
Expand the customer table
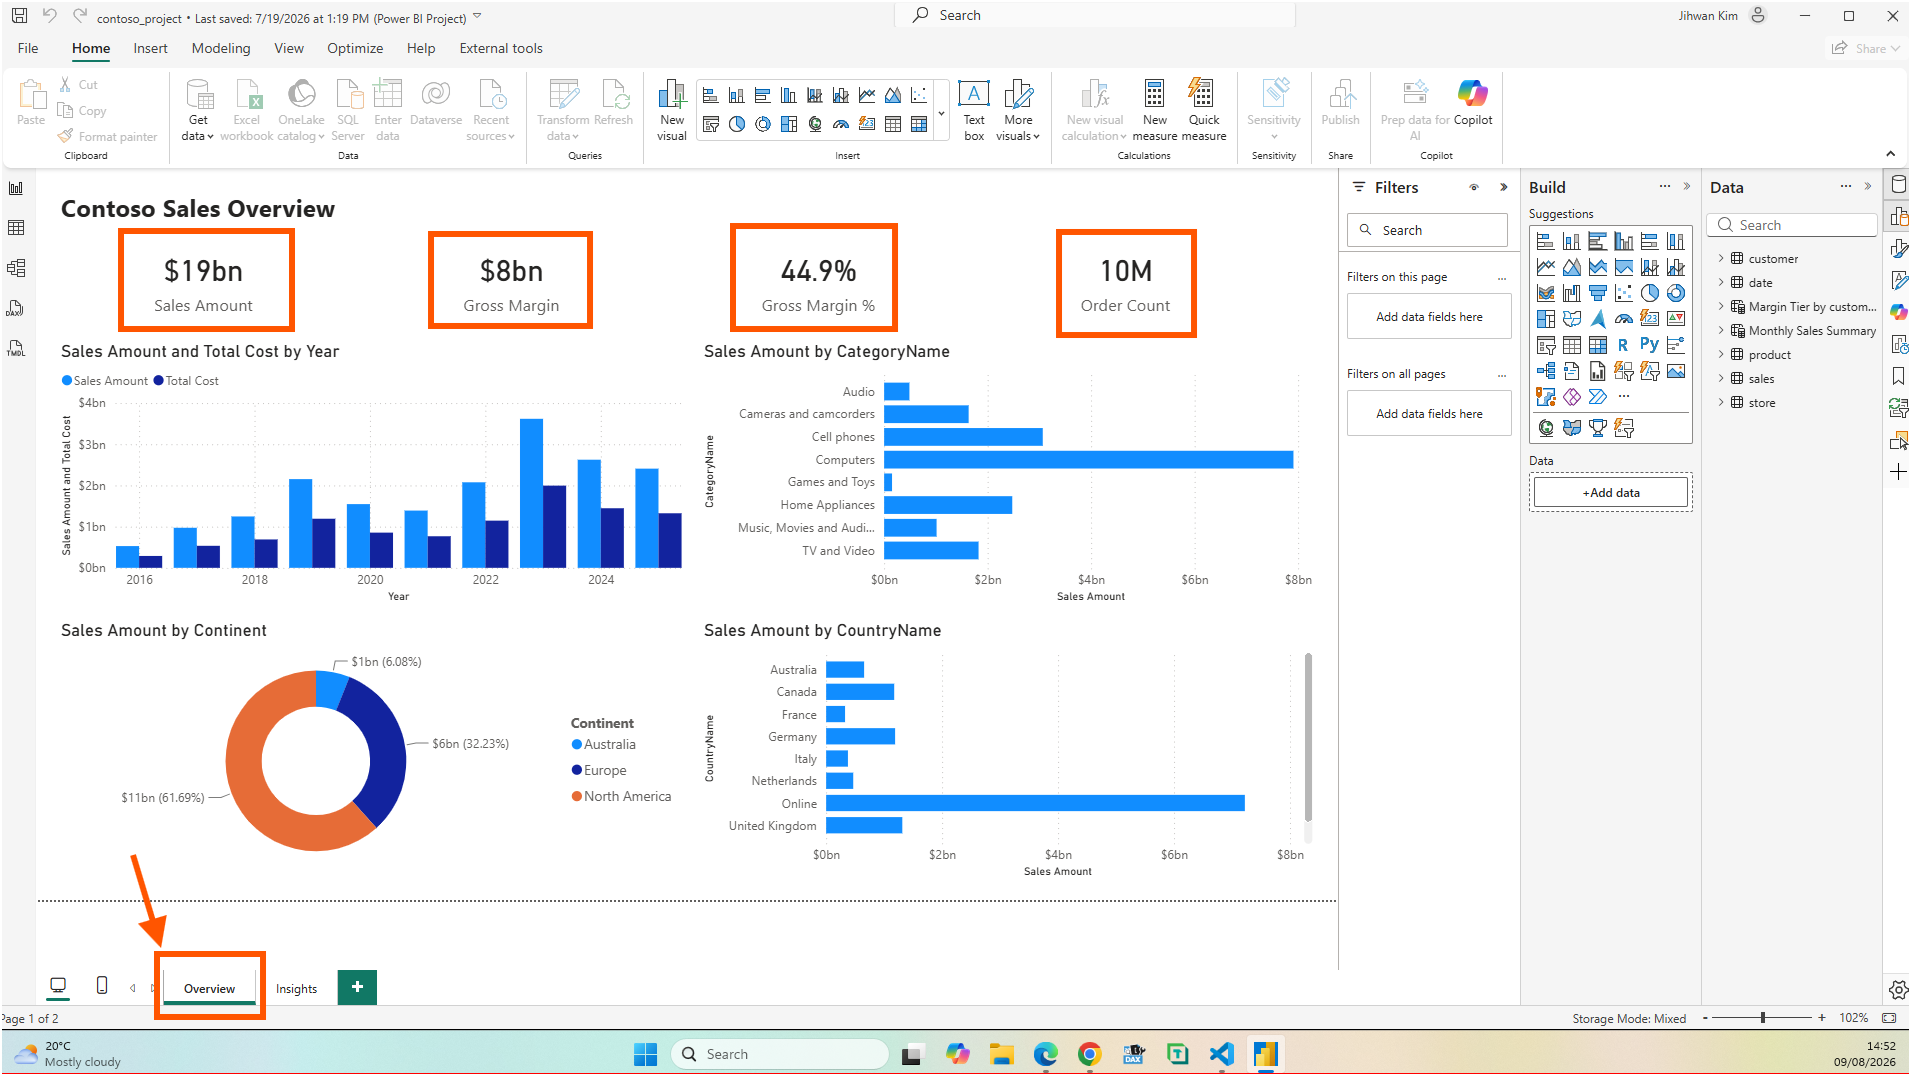pos(1721,258)
